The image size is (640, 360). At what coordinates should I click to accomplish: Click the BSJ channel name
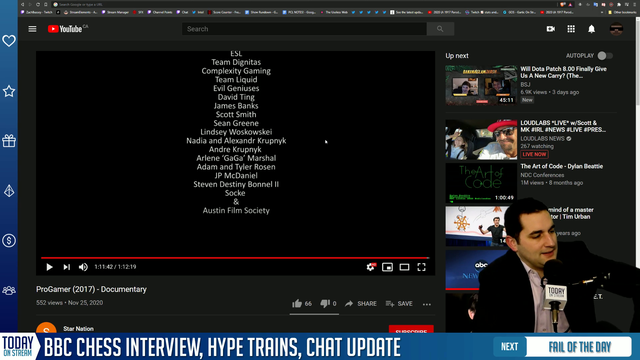[x=525, y=85]
